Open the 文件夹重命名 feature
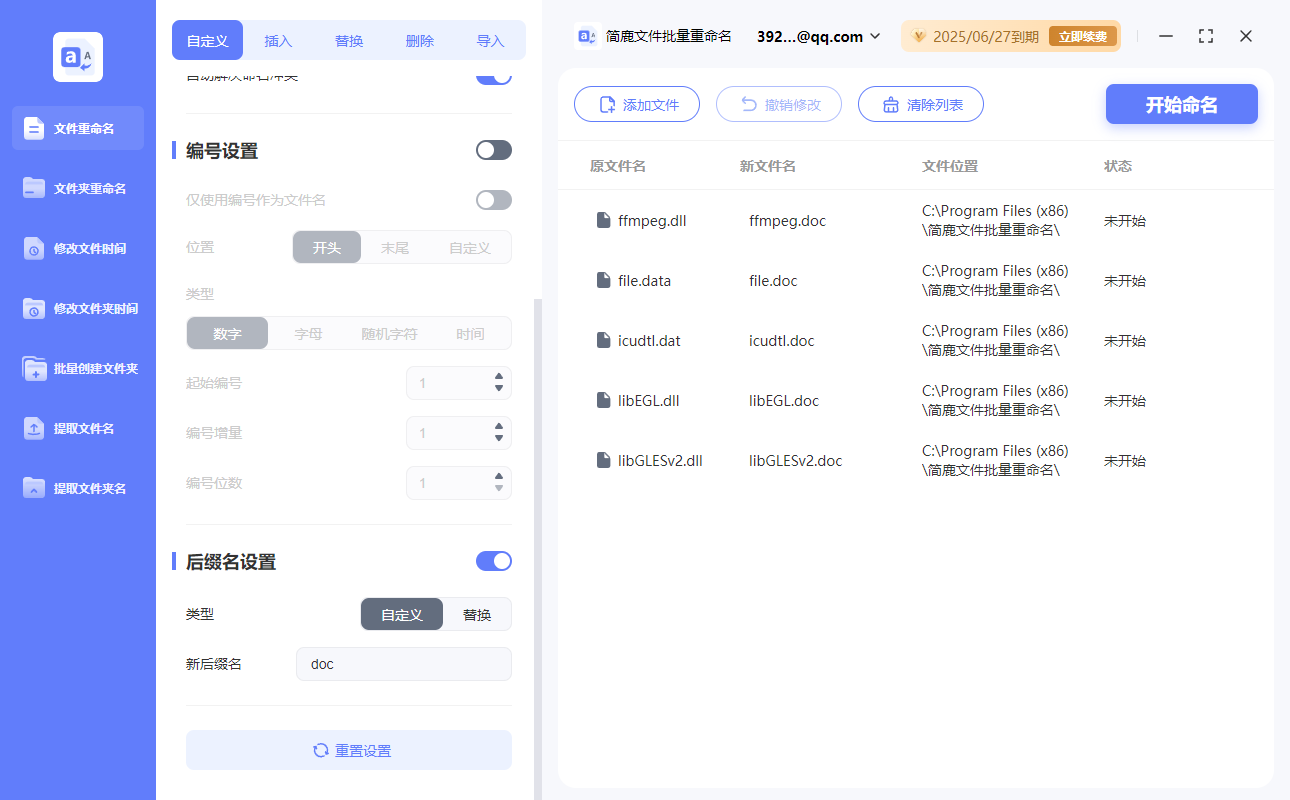The image size is (1290, 800). pyautogui.click(x=77, y=188)
